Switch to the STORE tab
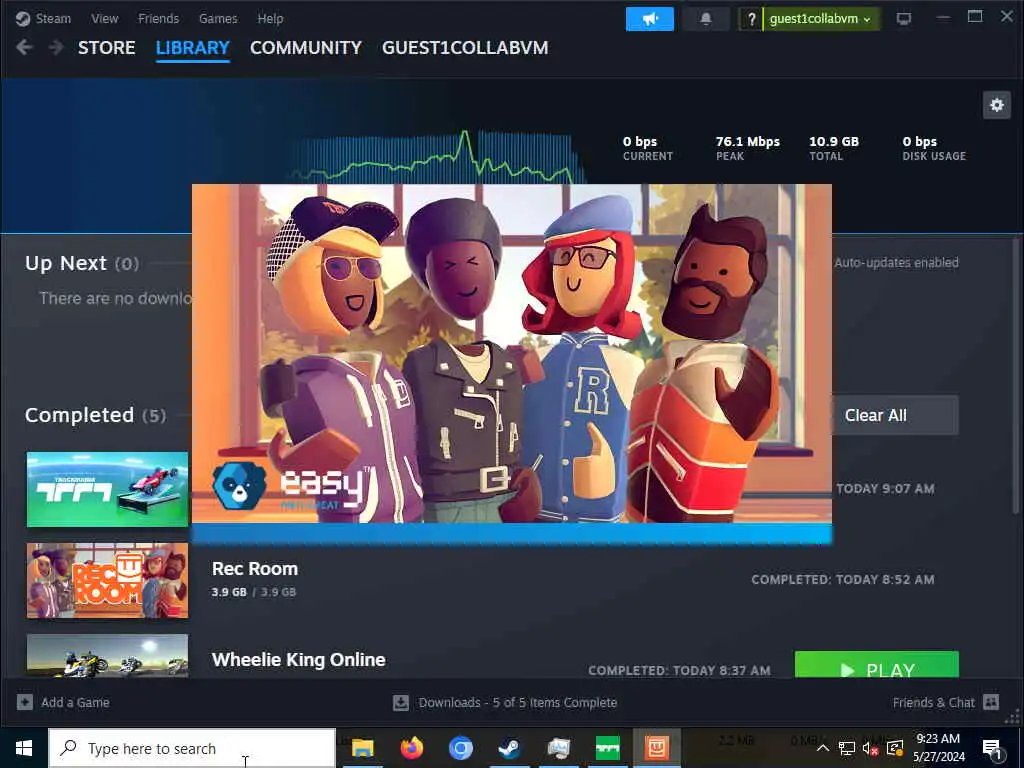Screen dimensions: 1024x768 pyautogui.click(x=106, y=48)
